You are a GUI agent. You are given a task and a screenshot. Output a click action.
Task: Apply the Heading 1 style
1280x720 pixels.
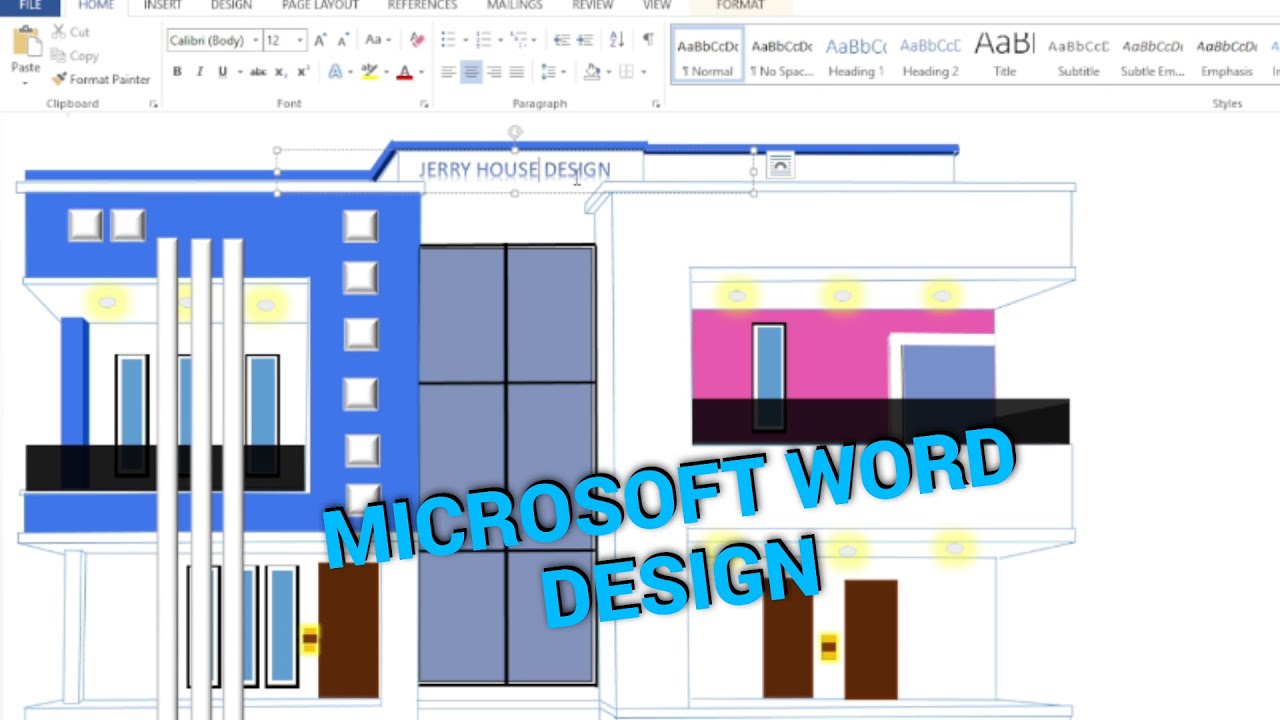856,56
